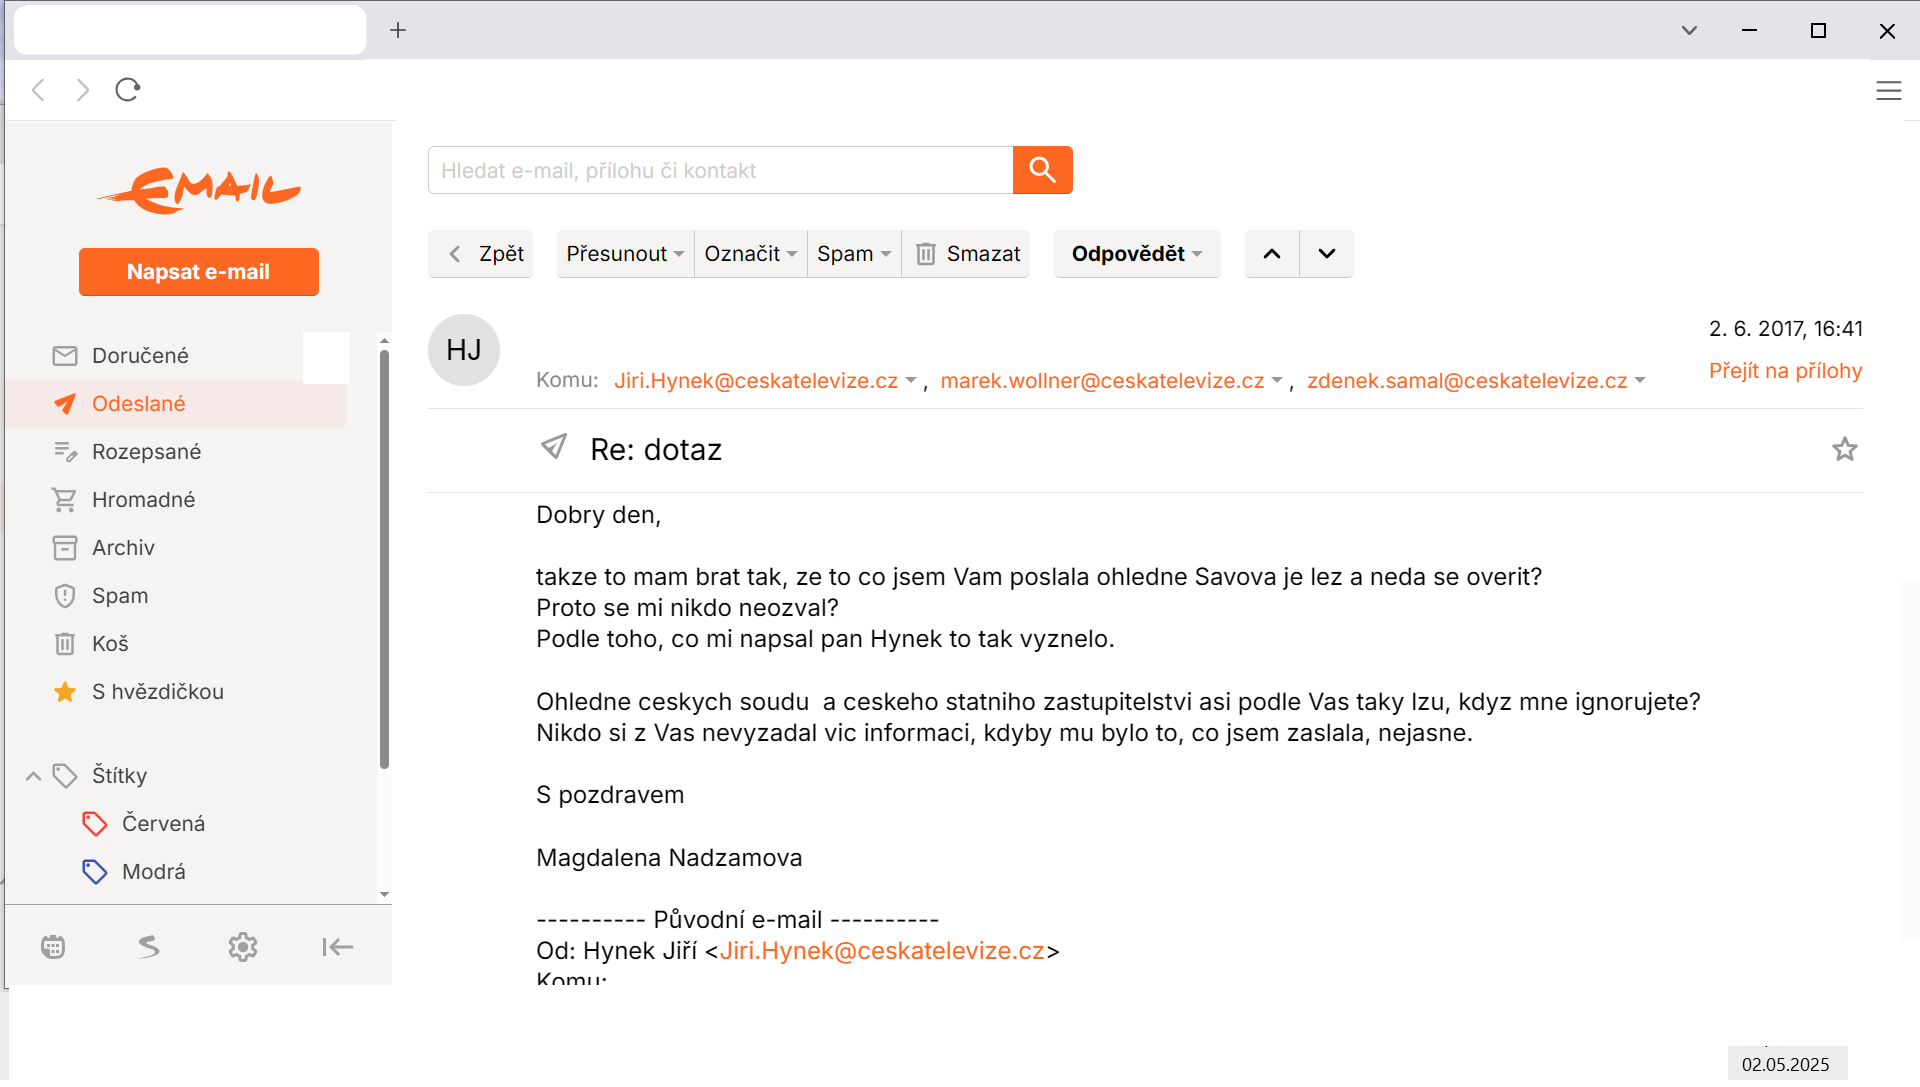Viewport: 1920px width, 1087px height.
Task: Collapse the sidebar with the arrow icon
Action: (337, 946)
